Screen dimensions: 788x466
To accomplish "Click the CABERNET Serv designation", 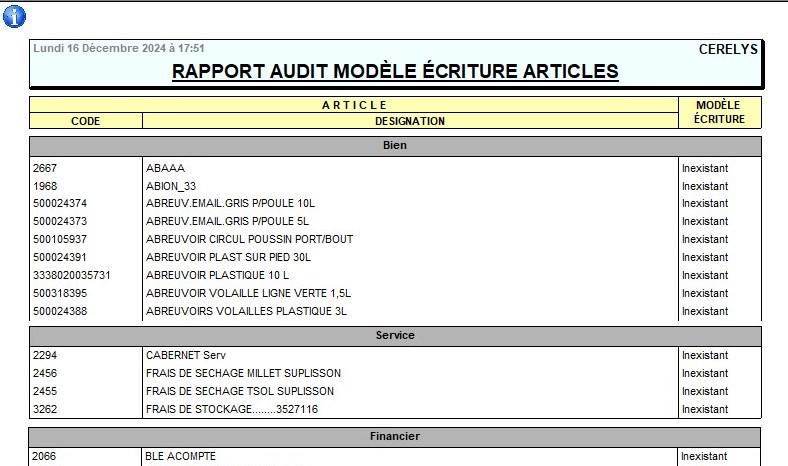I will 186,355.
